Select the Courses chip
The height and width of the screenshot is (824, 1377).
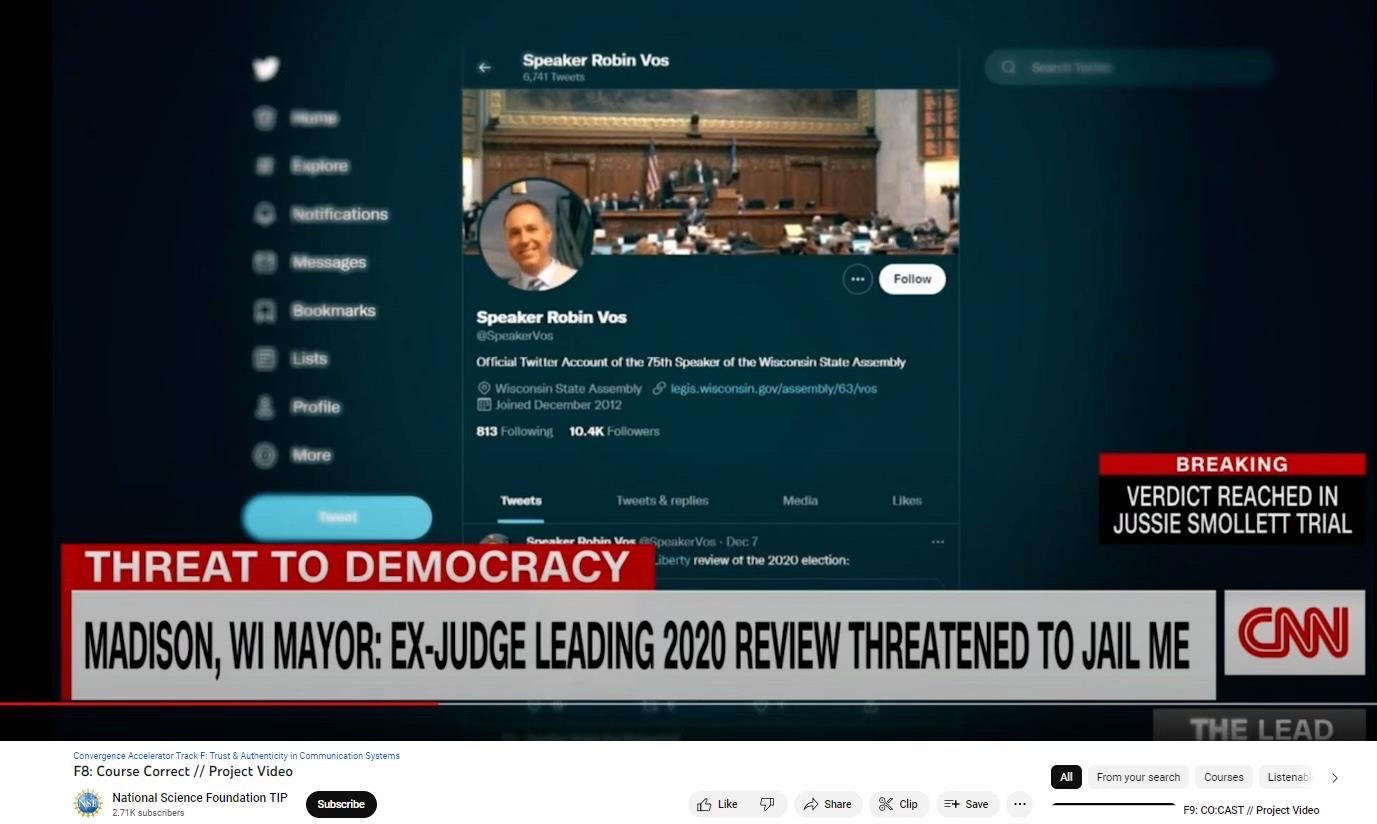1224,777
